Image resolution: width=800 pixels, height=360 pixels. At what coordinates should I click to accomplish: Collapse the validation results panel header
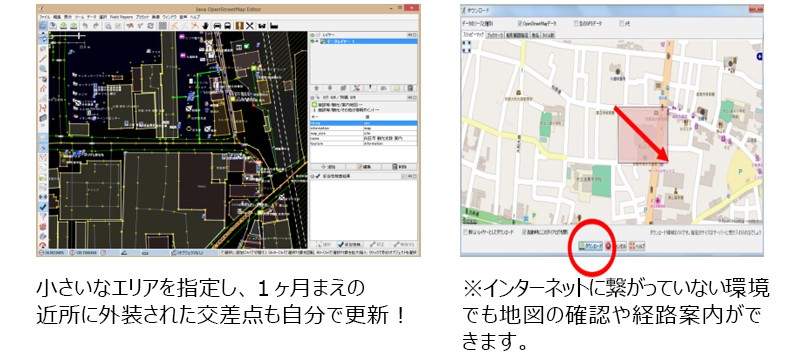(x=312, y=175)
